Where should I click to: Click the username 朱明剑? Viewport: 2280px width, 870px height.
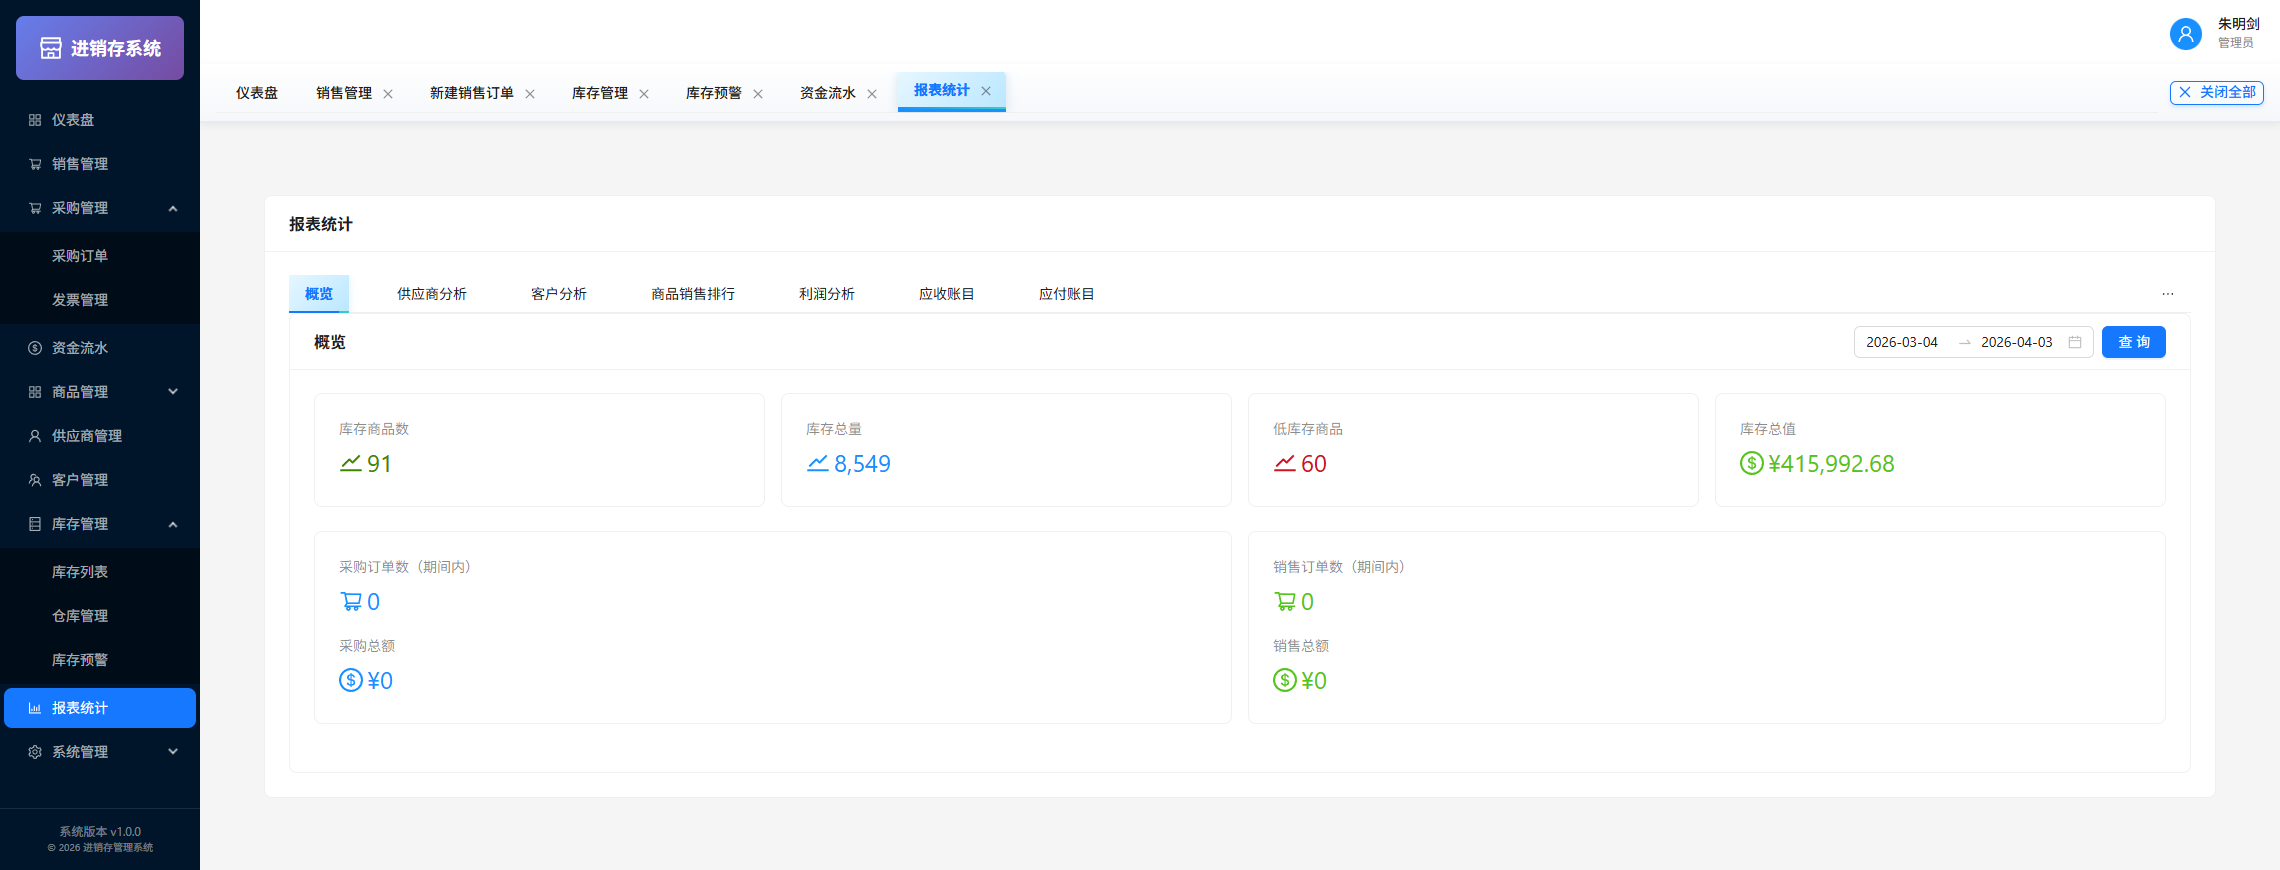(2238, 24)
